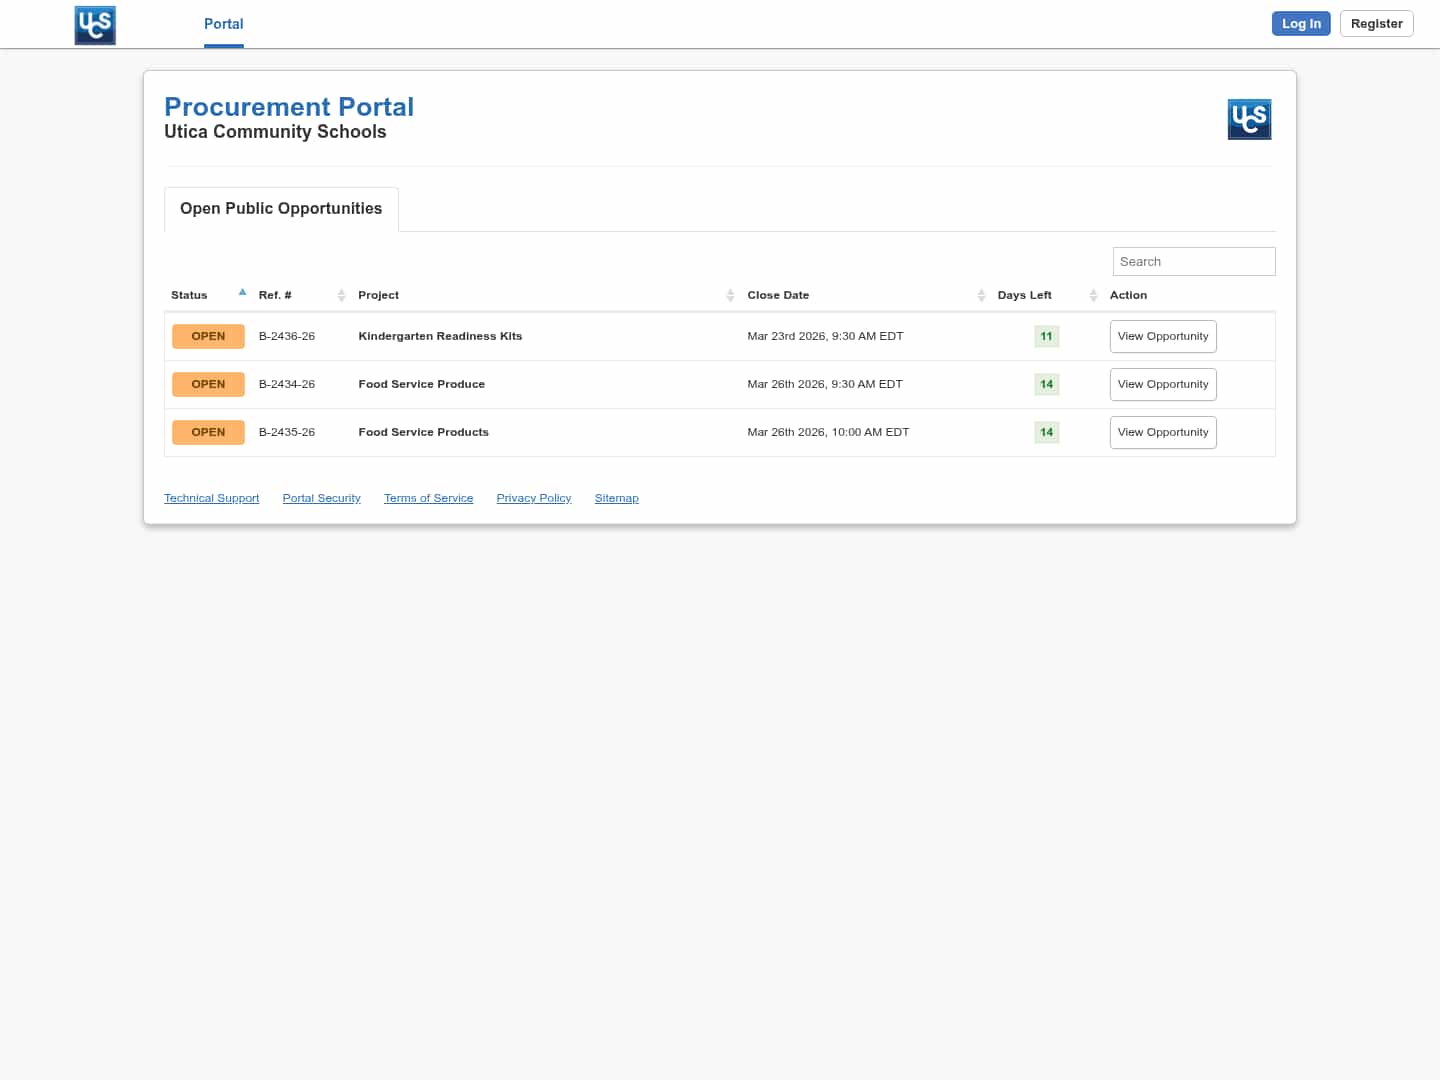Open the Technical Support link
The image size is (1440, 1080).
(211, 498)
